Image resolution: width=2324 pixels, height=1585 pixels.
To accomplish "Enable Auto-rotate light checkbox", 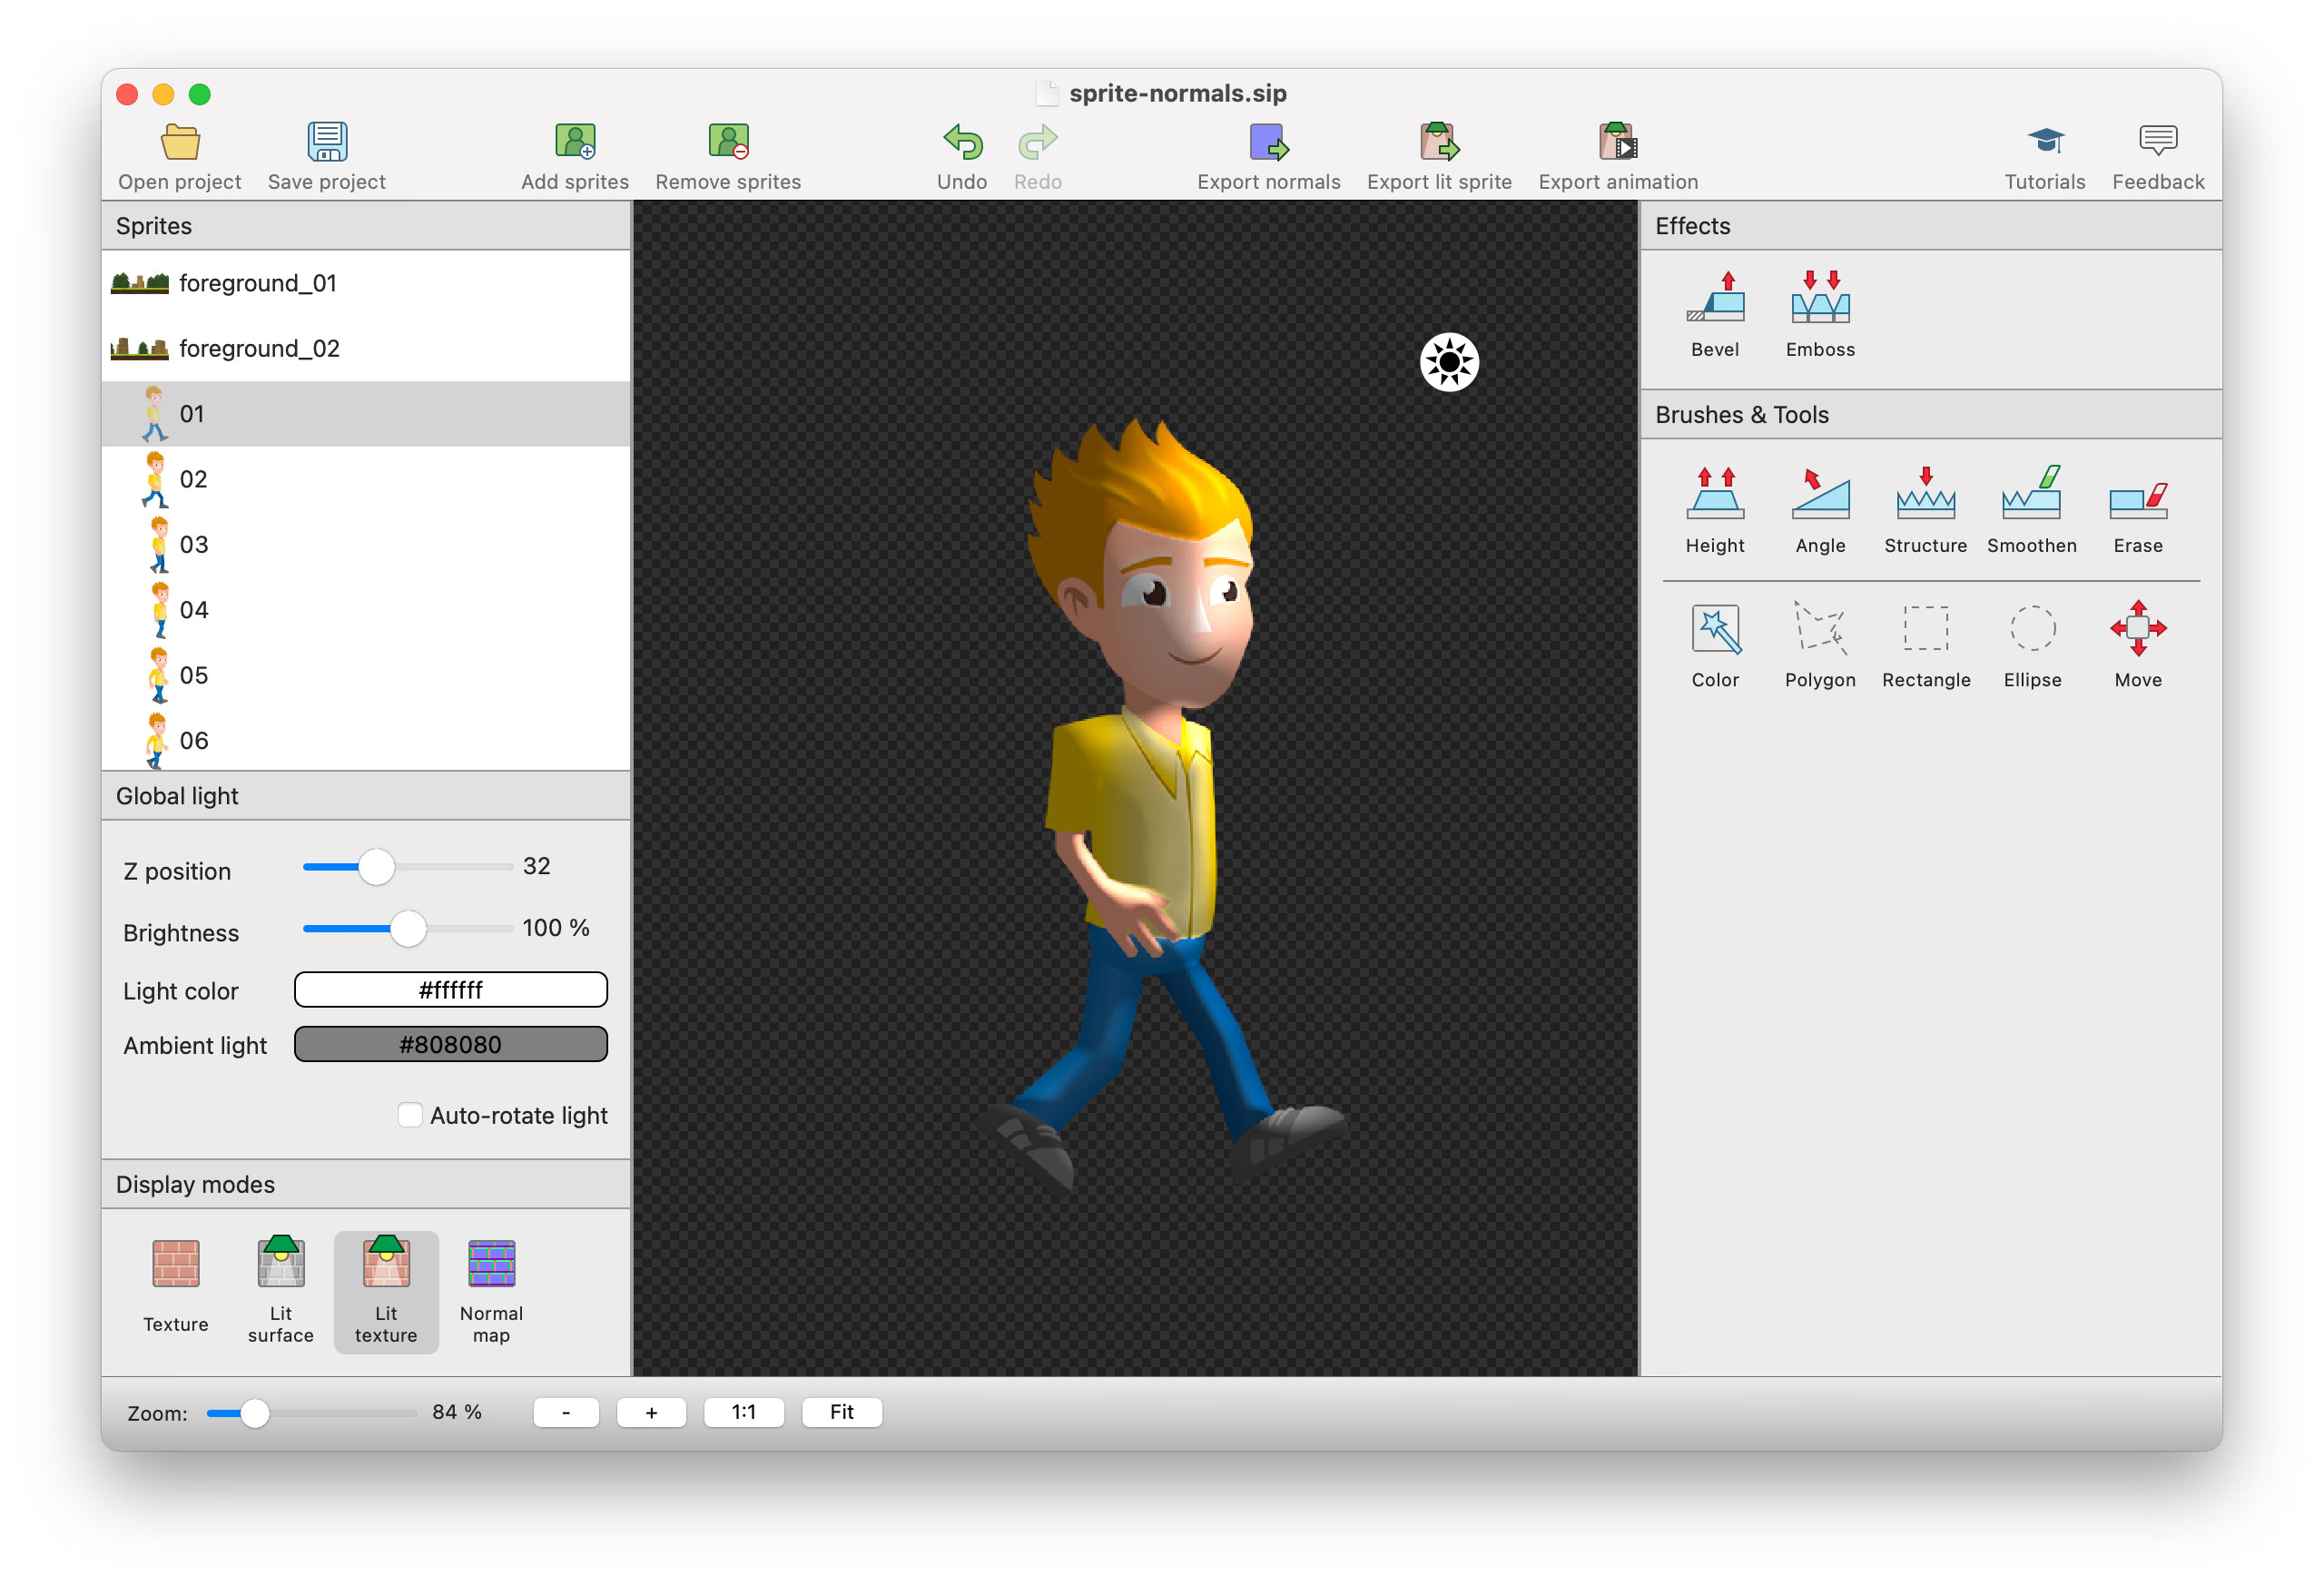I will tap(410, 1114).
